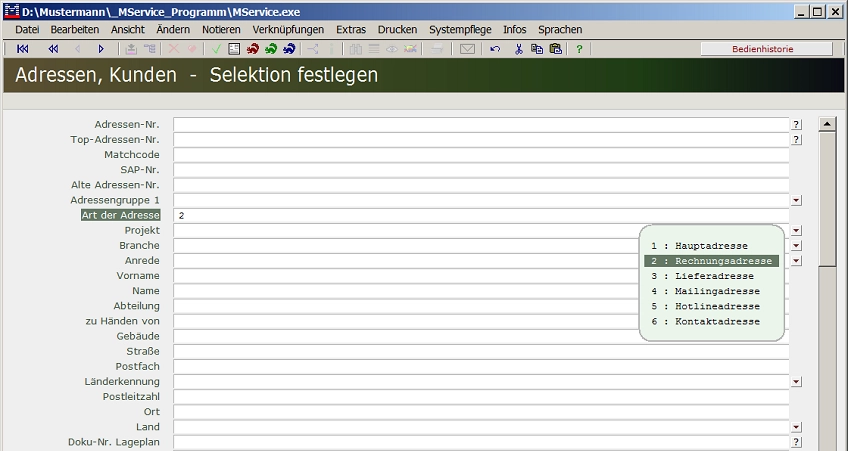Viewport: 848px width, 451px height.
Task: Click the lookup button beside Adressen-Nr.
Action: [796, 125]
